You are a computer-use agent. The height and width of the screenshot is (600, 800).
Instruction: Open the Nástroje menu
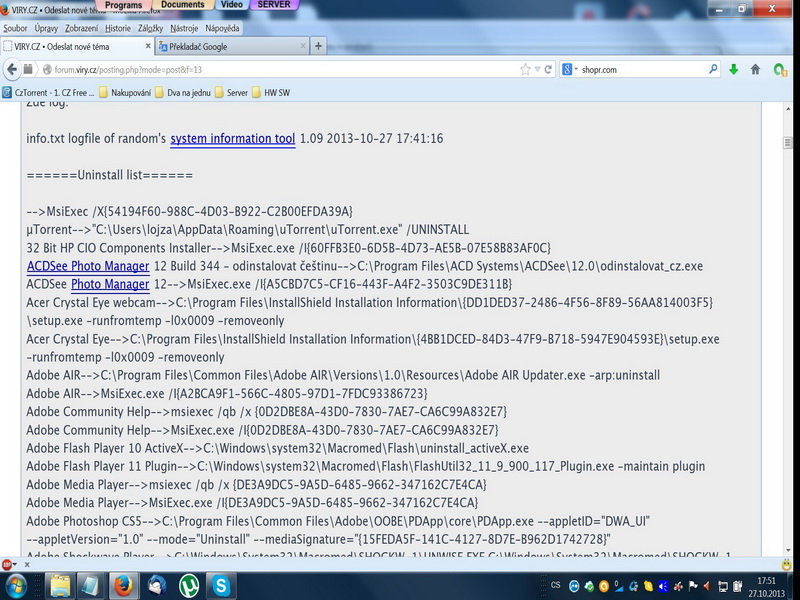pos(186,29)
